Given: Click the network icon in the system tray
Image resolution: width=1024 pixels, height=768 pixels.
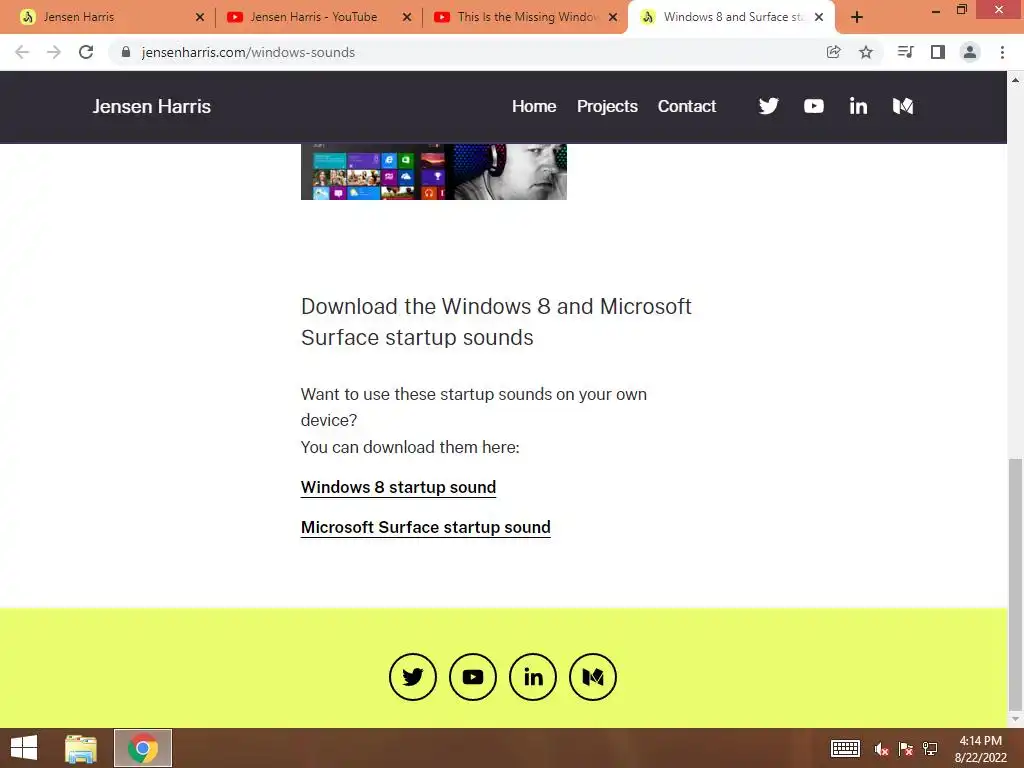Looking at the screenshot, I should tap(930, 749).
